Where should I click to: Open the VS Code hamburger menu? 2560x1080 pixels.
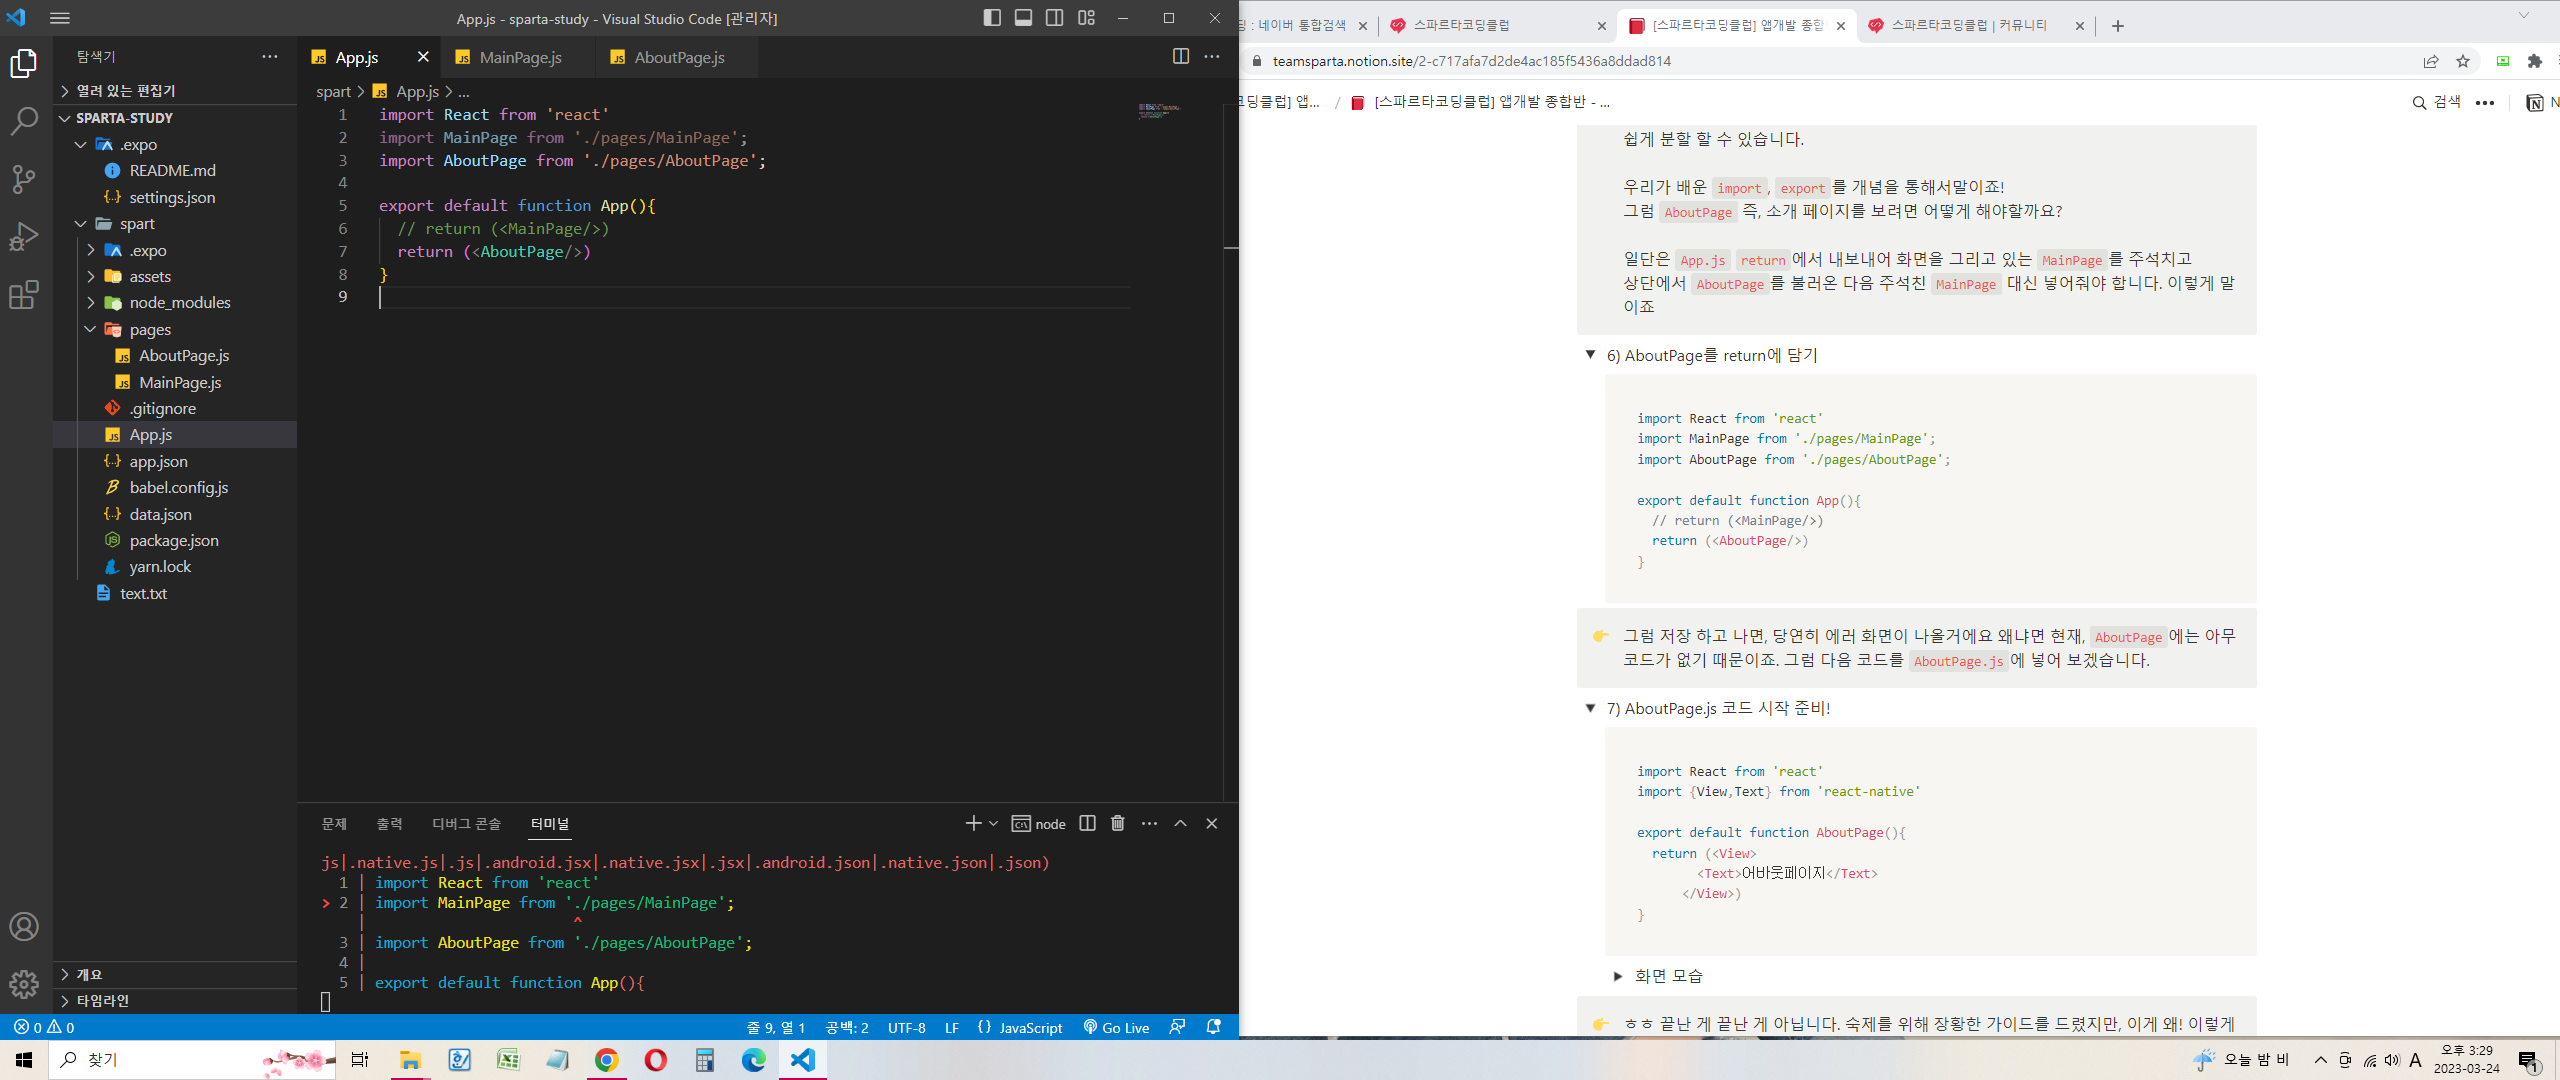coord(60,18)
